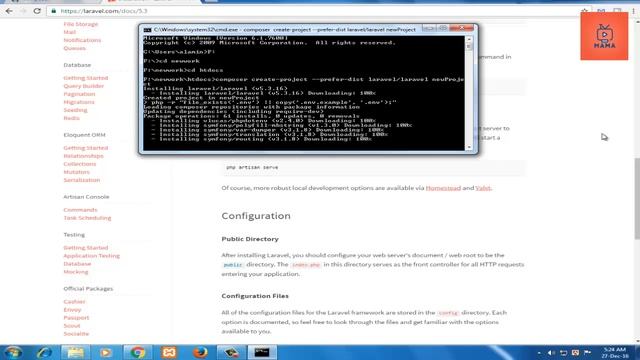Open the Passport package link
The width and height of the screenshot is (640, 360).
click(76, 318)
